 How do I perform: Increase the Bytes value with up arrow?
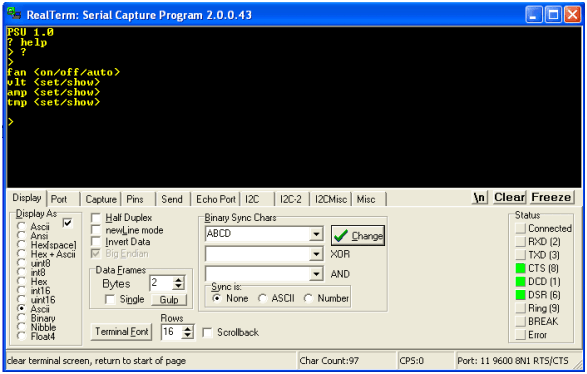179,280
